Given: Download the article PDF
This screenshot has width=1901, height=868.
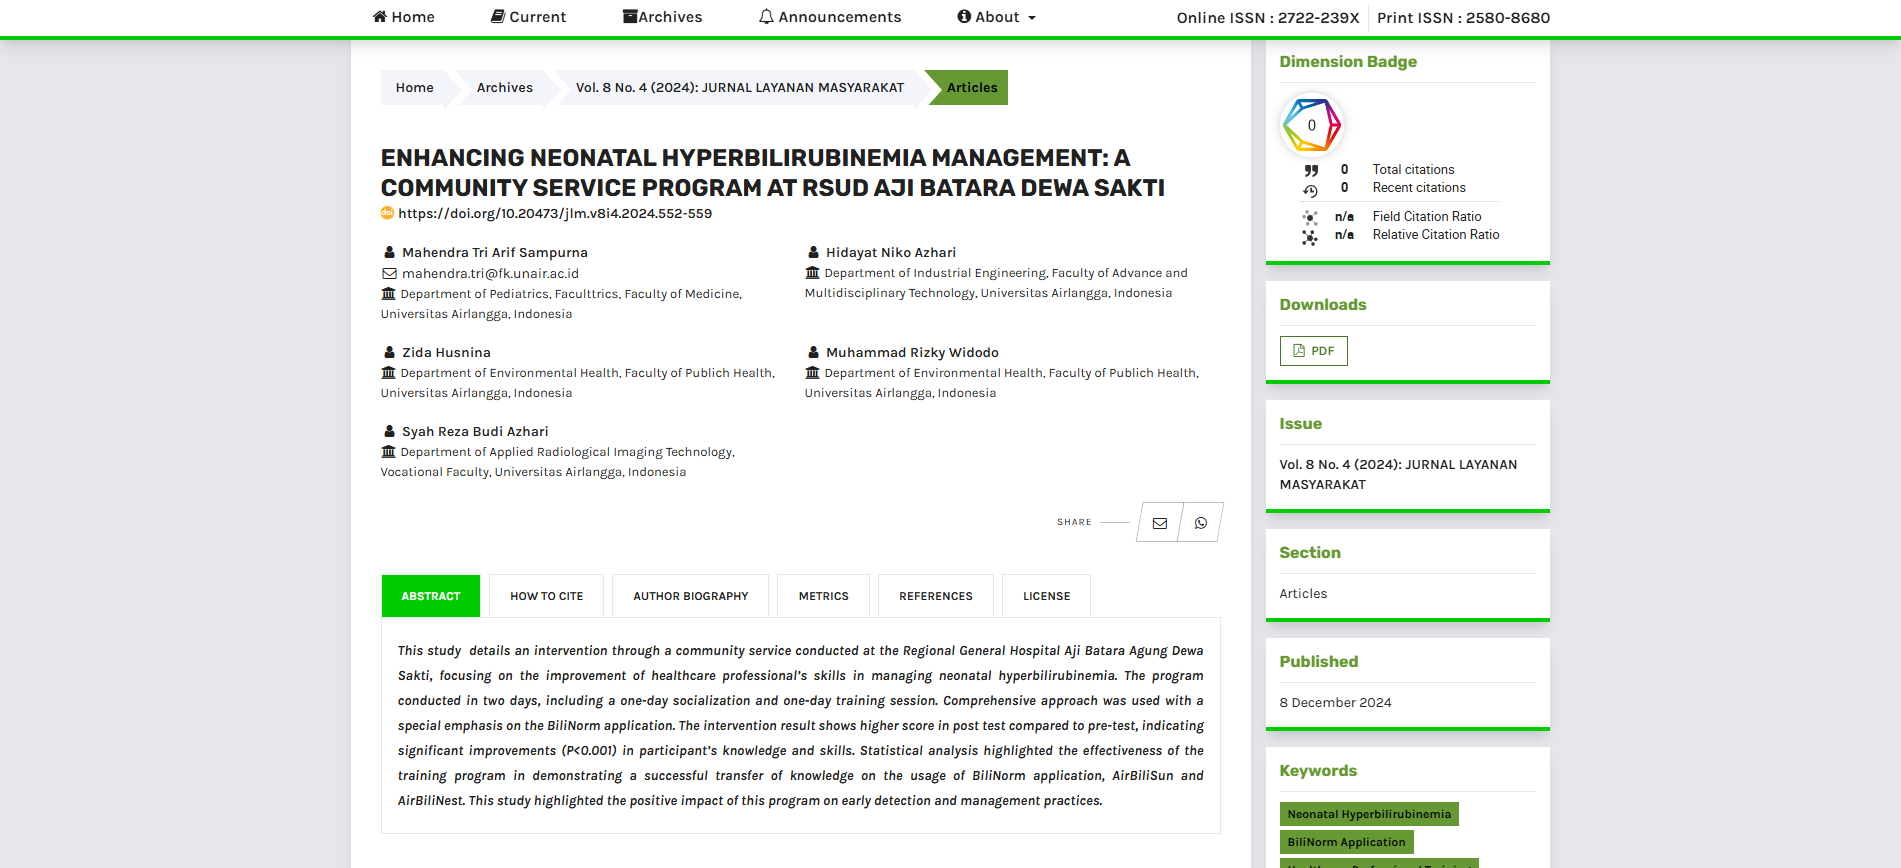Looking at the screenshot, I should 1313,351.
